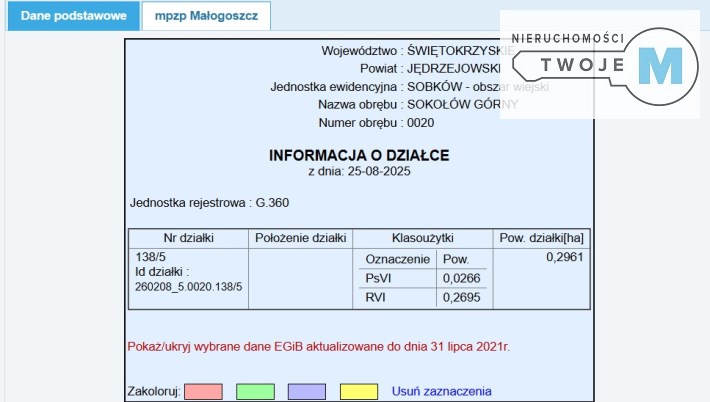
Task: Click the Położenie działki column header
Action: point(301,238)
